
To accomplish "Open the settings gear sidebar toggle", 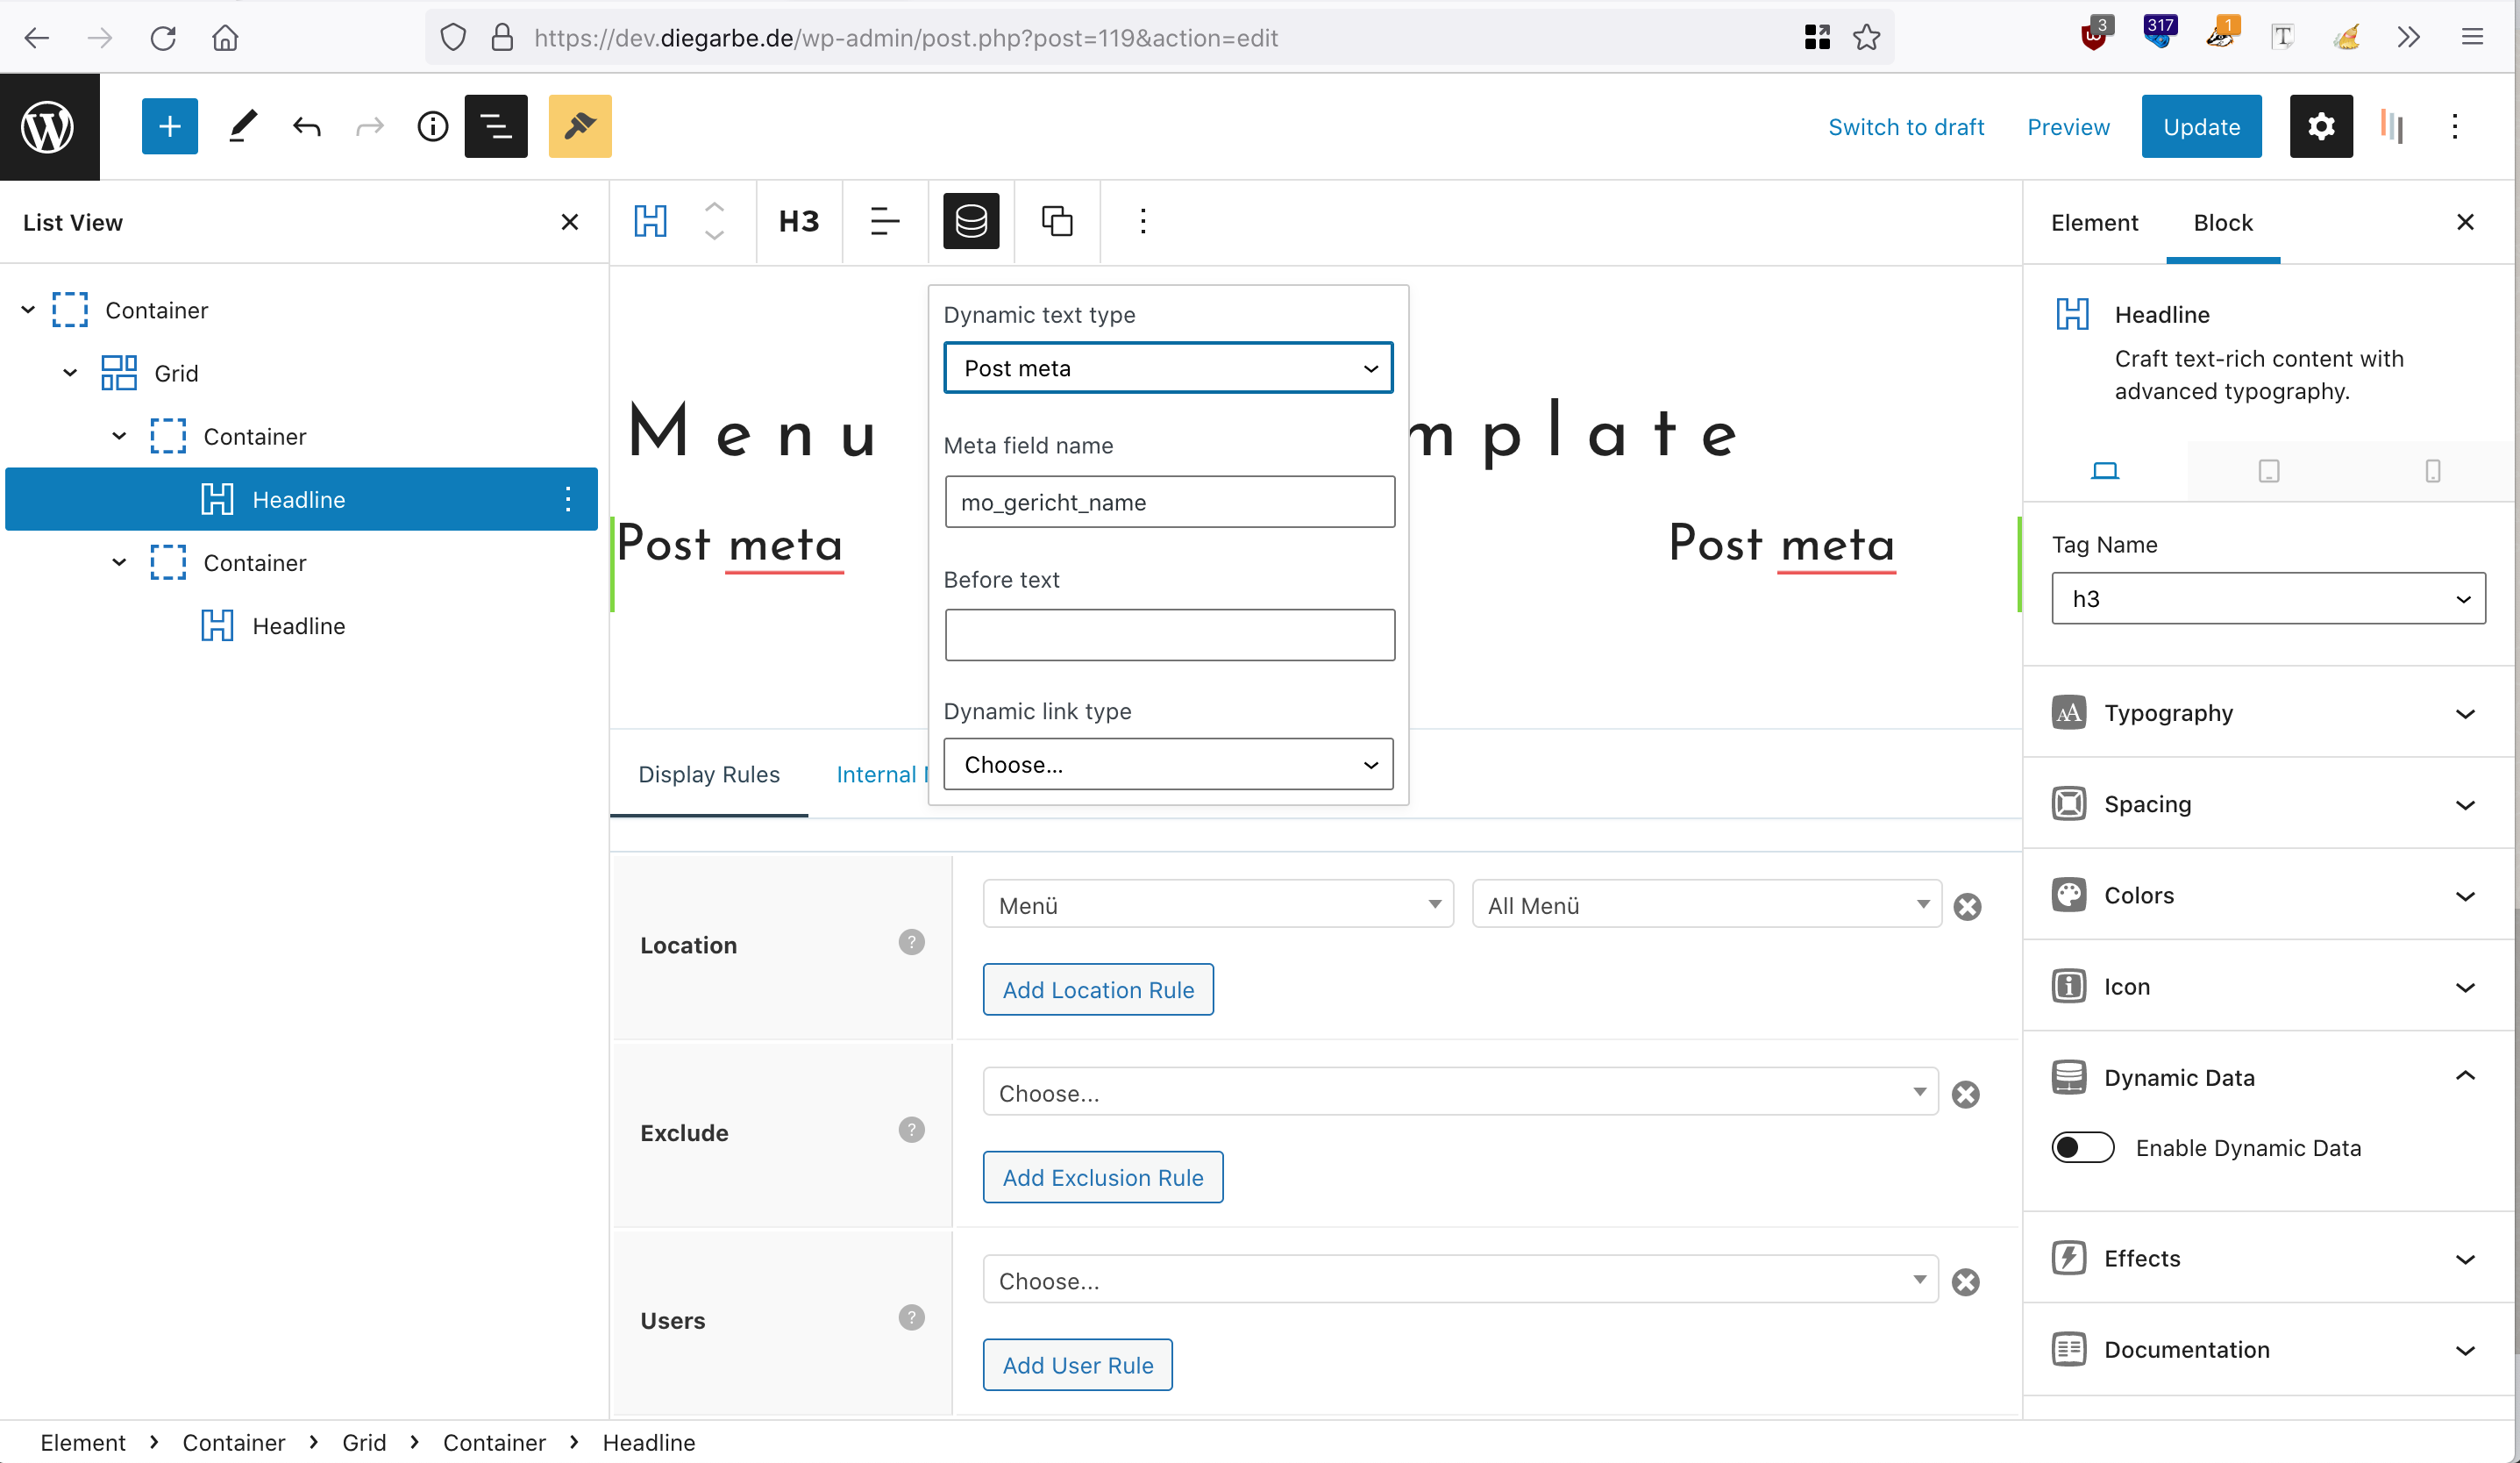I will coord(2321,127).
